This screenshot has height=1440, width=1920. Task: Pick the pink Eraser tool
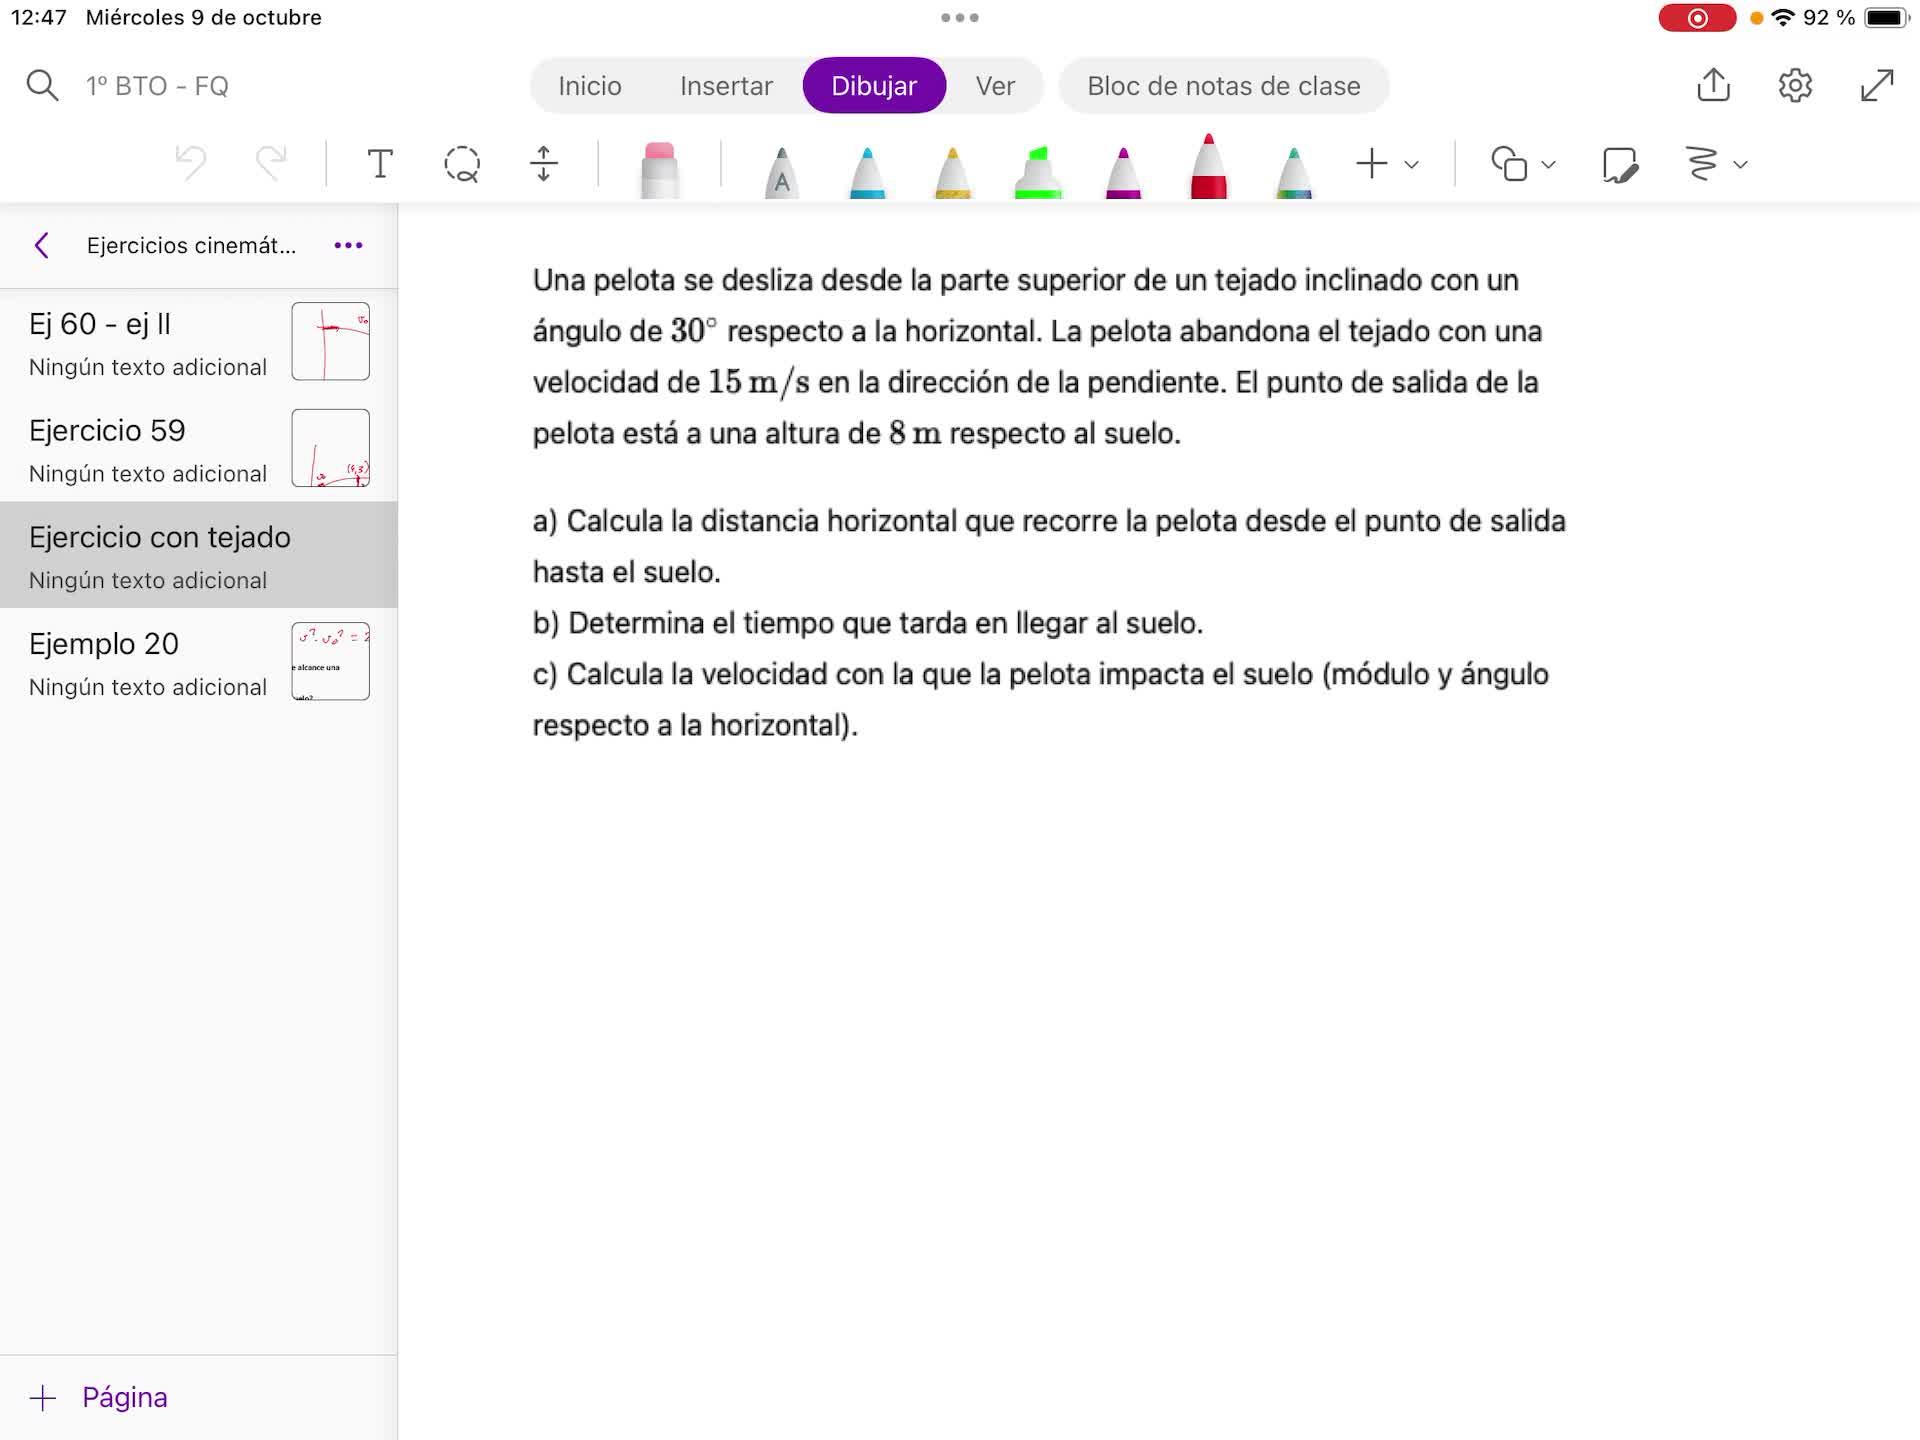click(x=659, y=170)
